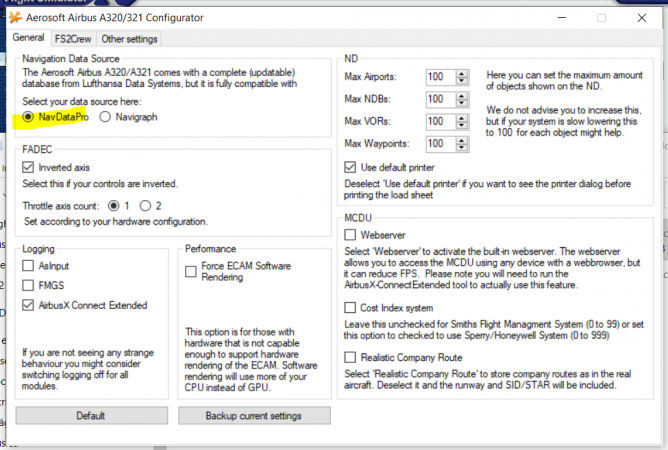Click the Aerosoft configurator title bar icon
The height and width of the screenshot is (450, 668).
tap(15, 17)
